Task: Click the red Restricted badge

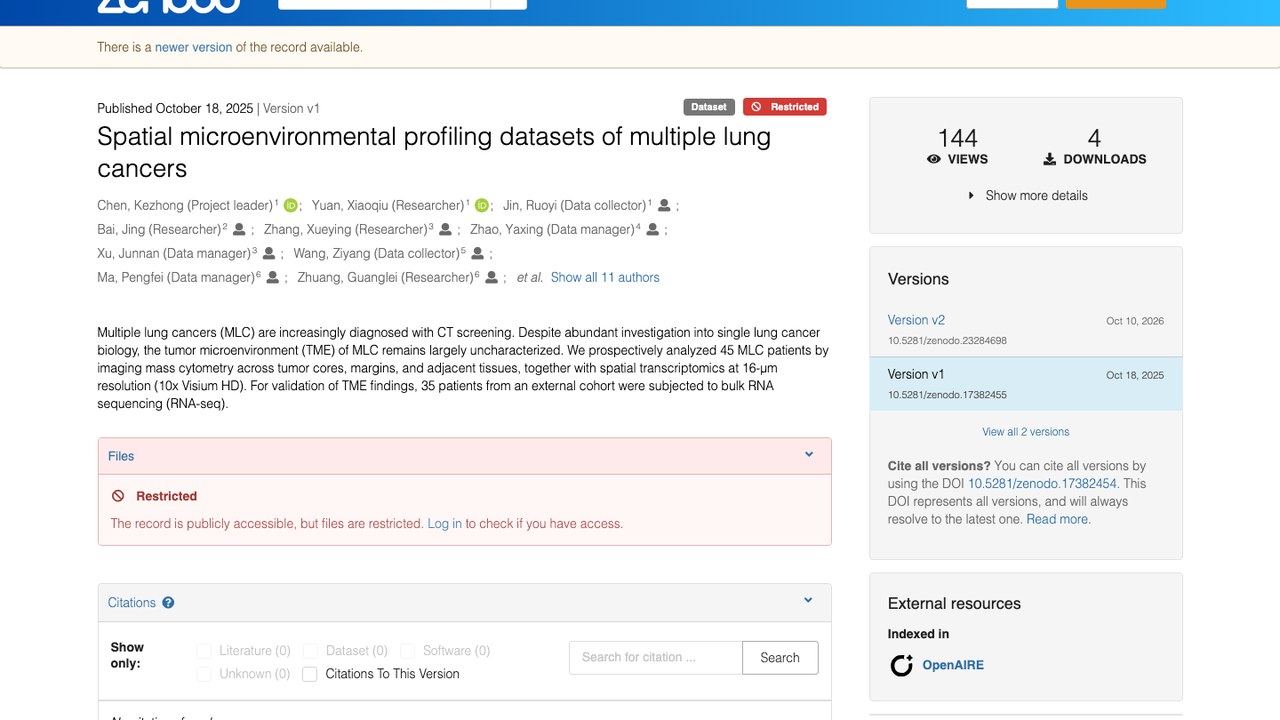Action: pyautogui.click(x=785, y=107)
